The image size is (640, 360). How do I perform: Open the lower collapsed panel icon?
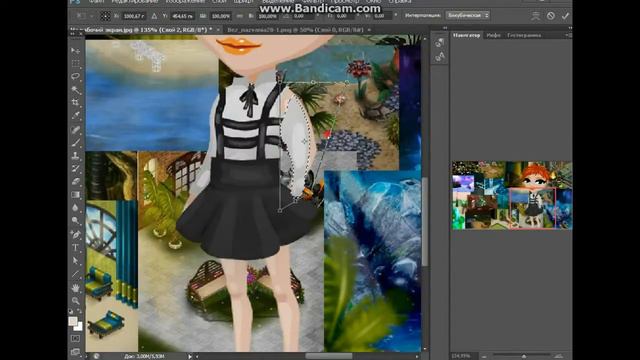(x=440, y=57)
